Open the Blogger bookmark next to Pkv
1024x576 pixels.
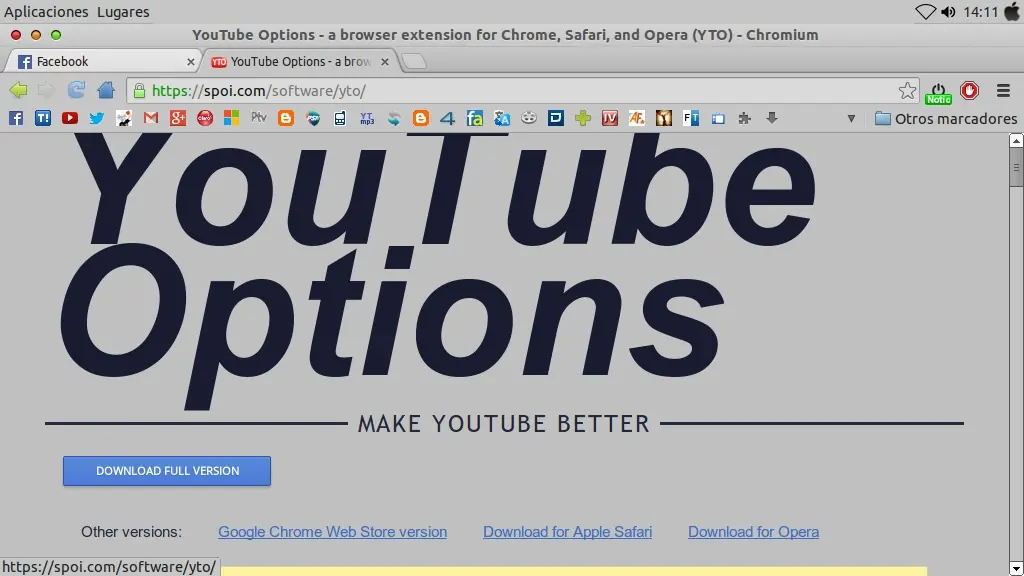coord(285,118)
